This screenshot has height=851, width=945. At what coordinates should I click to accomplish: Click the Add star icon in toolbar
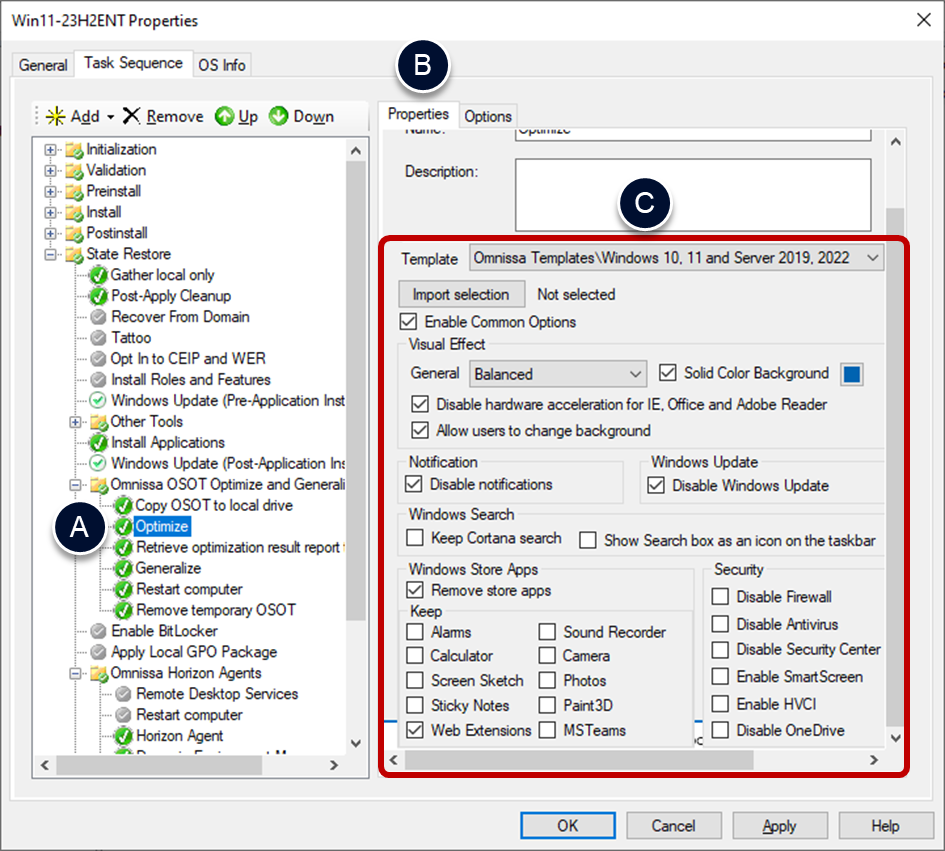[x=55, y=116]
